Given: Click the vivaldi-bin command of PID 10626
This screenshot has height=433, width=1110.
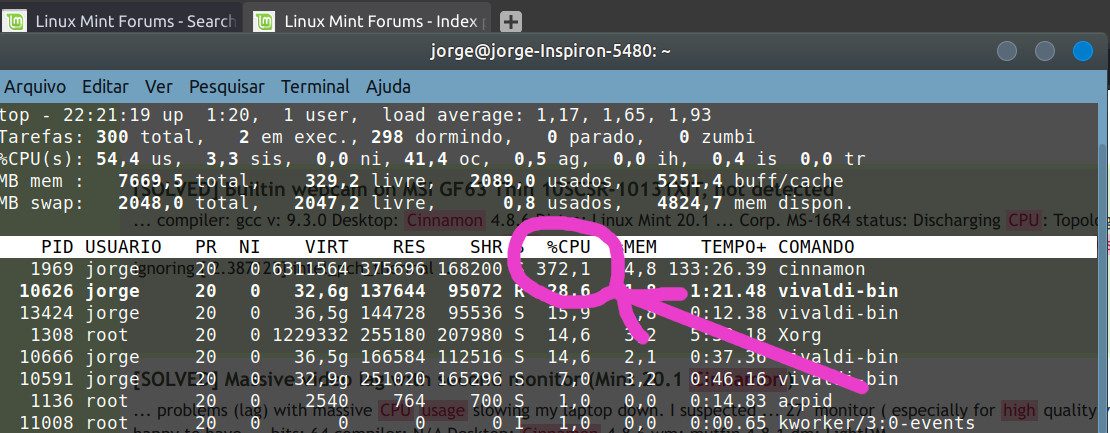Looking at the screenshot, I should tap(837, 291).
